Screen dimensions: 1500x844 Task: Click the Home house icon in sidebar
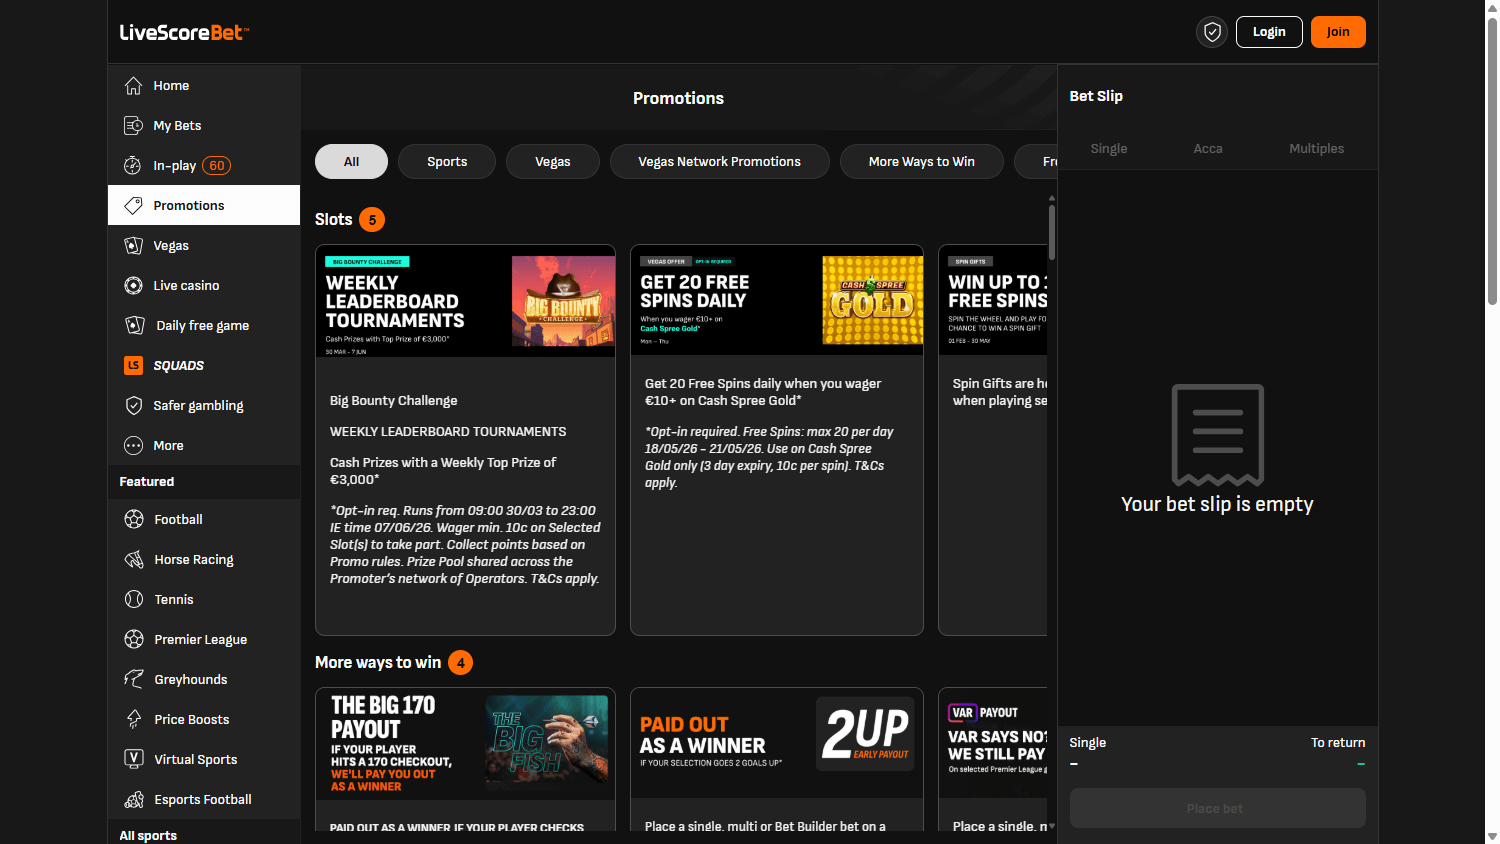point(133,85)
